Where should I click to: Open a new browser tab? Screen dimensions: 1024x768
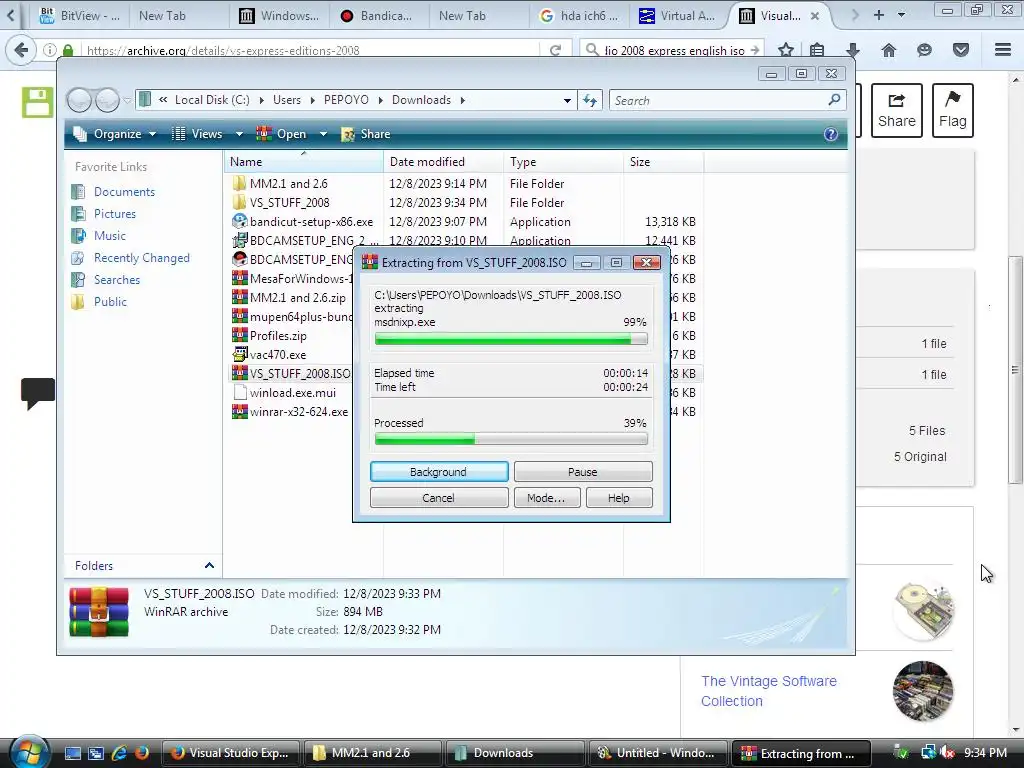[878, 15]
